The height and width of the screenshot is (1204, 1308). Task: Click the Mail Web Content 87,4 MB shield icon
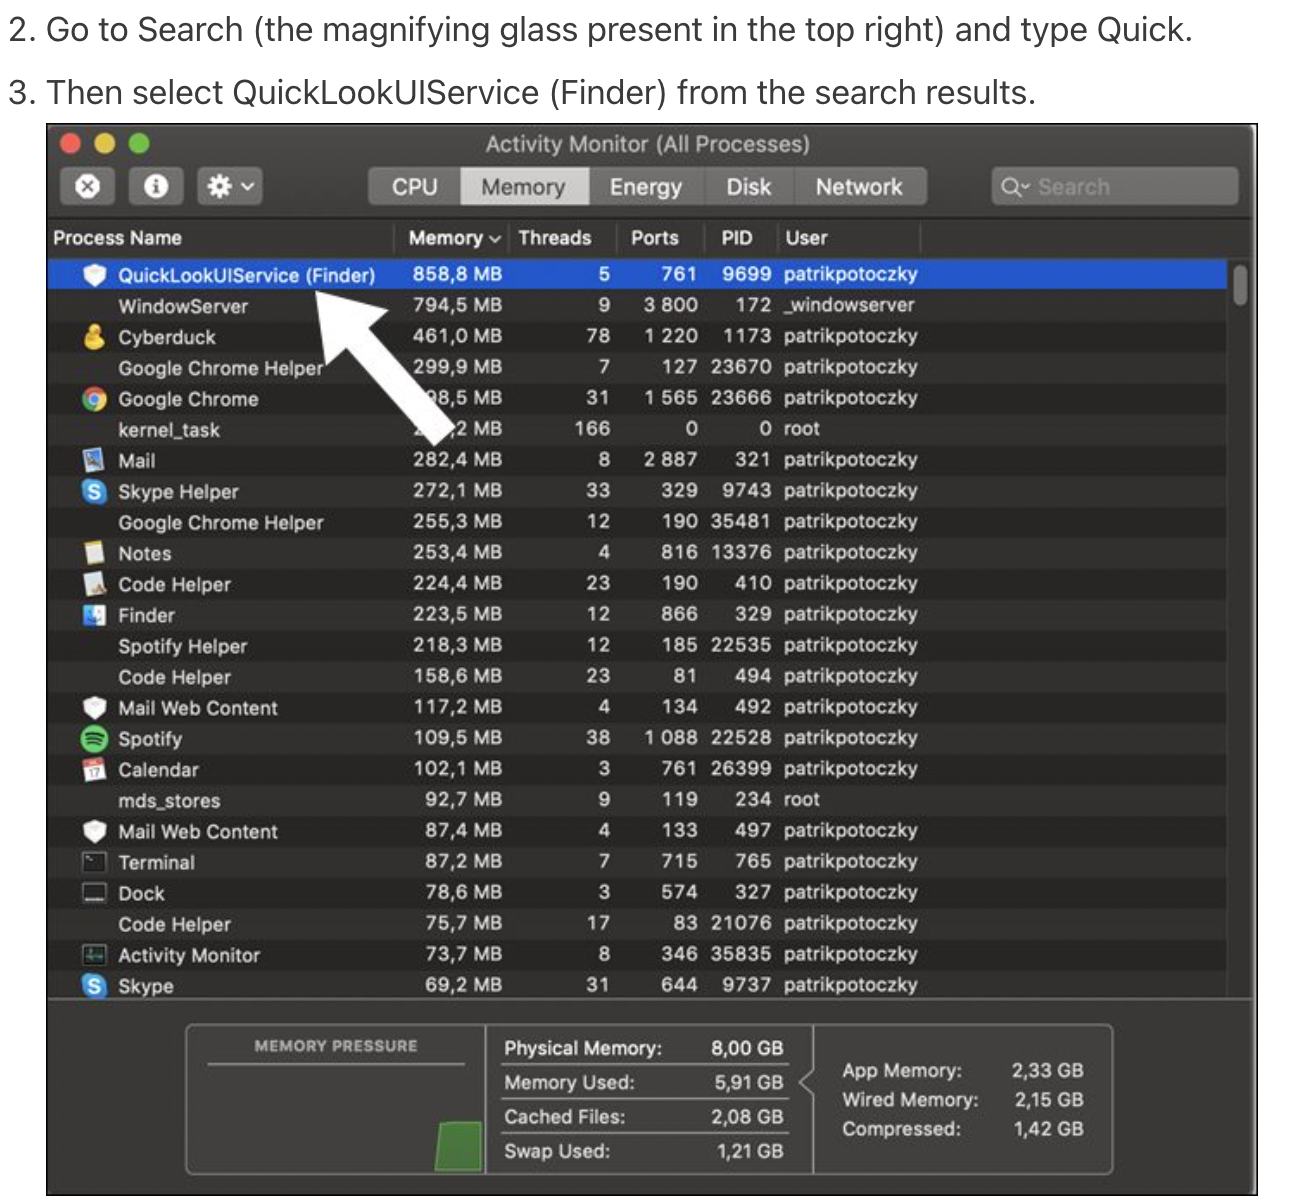[x=94, y=832]
